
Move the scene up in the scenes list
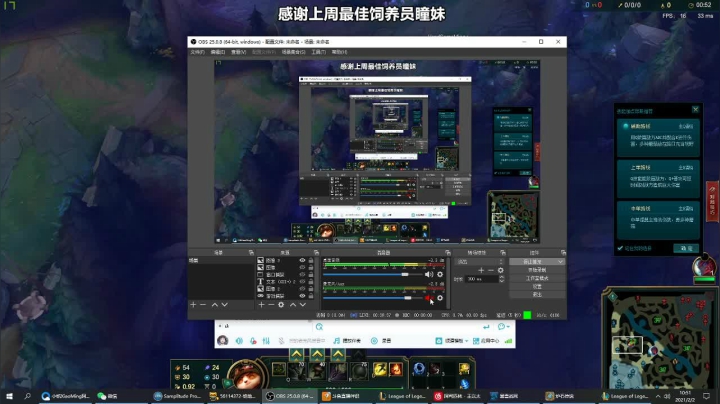coord(214,305)
